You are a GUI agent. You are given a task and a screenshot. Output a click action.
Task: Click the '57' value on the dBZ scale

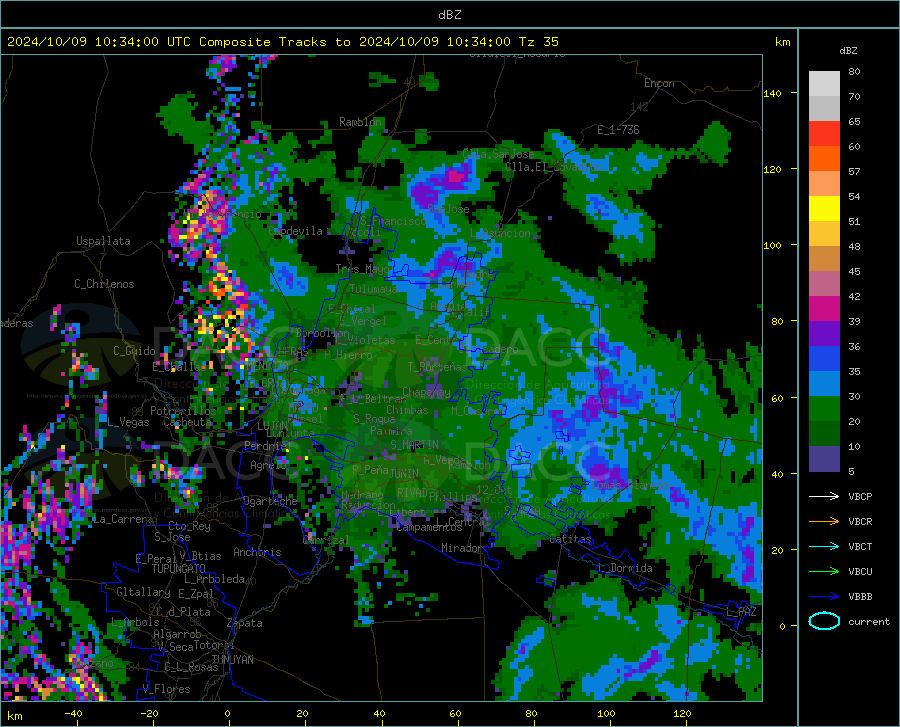[854, 171]
